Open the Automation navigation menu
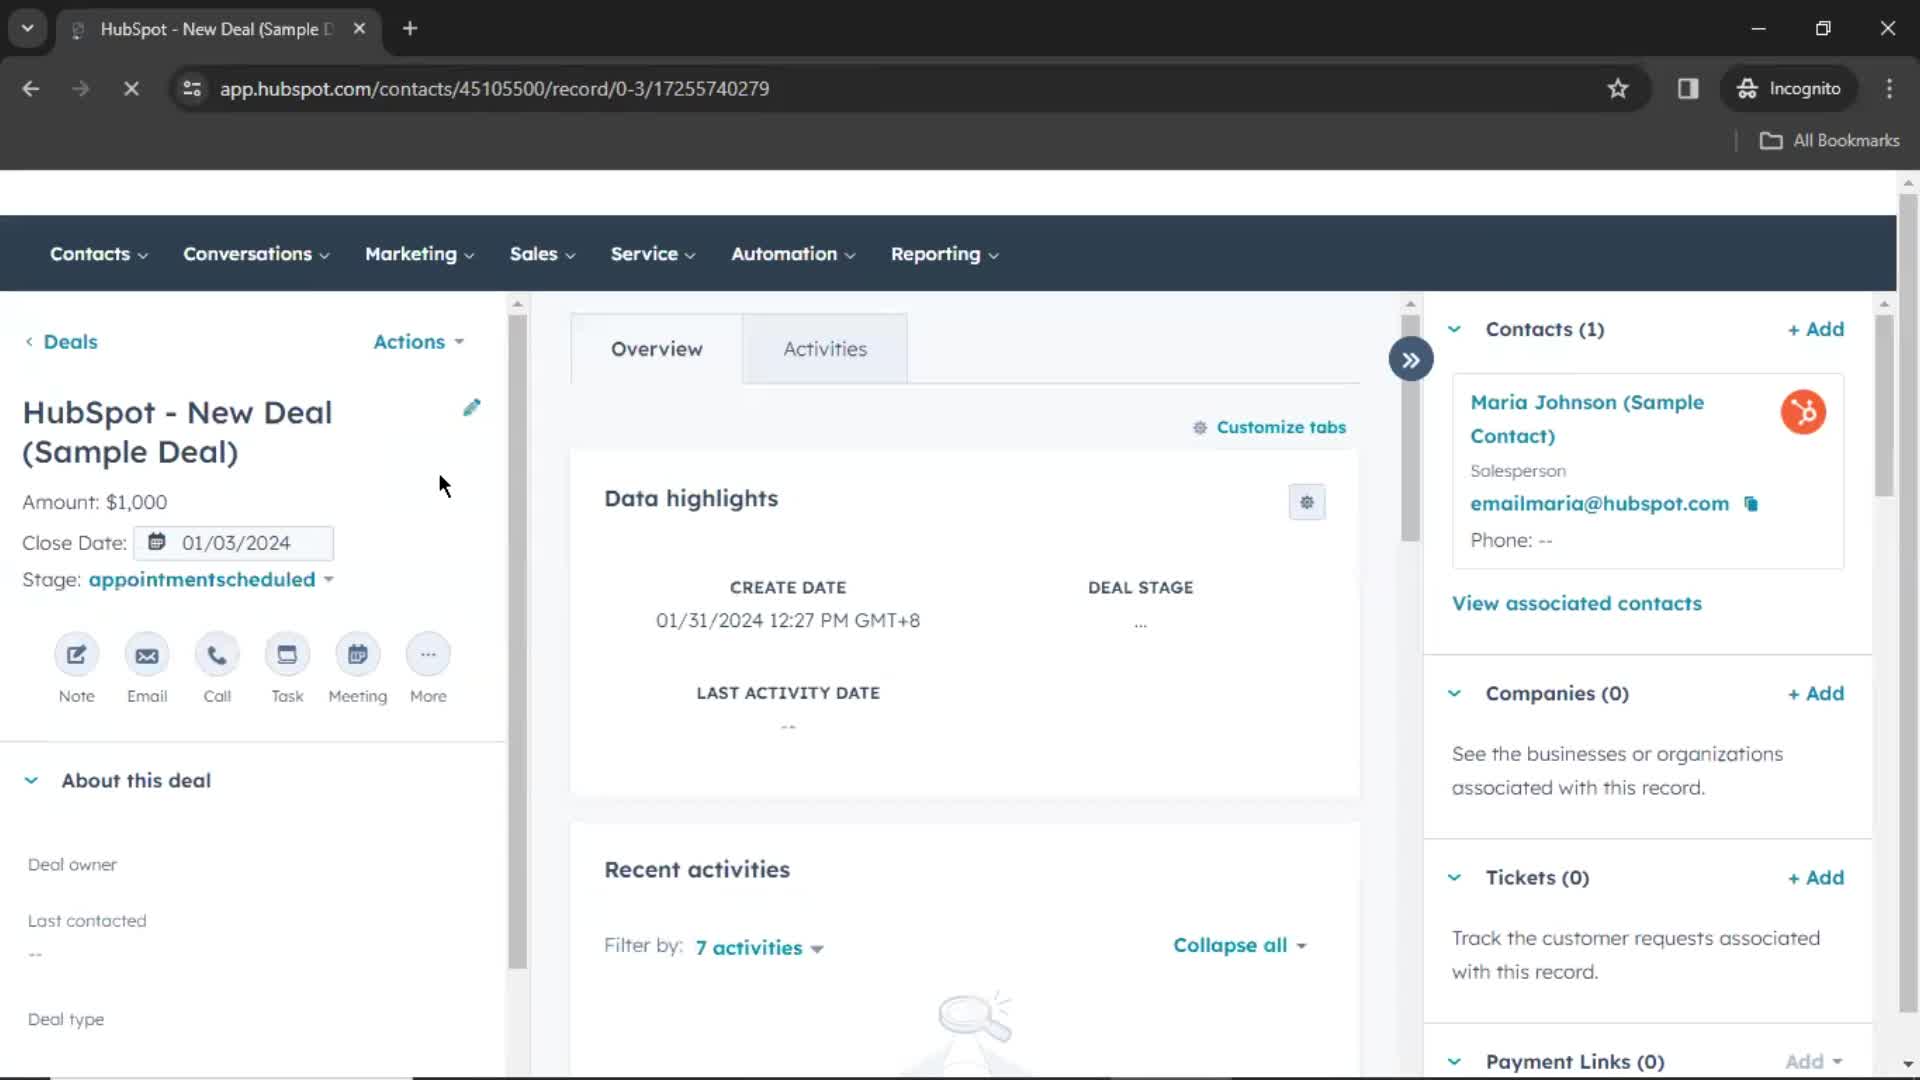The image size is (1920, 1080). (x=793, y=254)
